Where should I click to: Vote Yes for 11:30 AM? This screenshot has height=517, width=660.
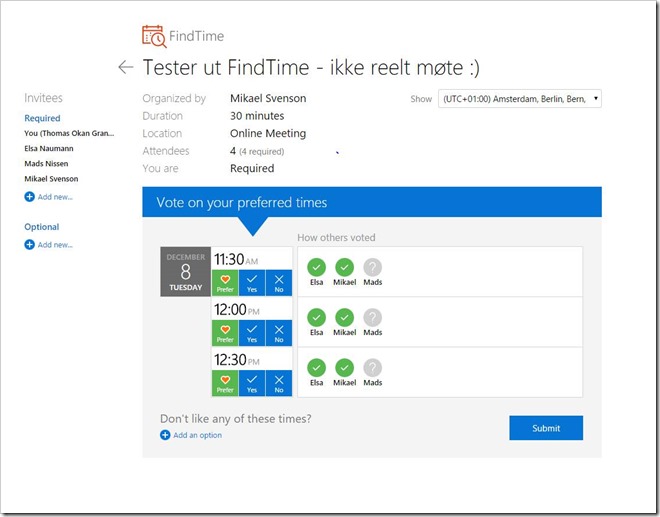point(252,283)
